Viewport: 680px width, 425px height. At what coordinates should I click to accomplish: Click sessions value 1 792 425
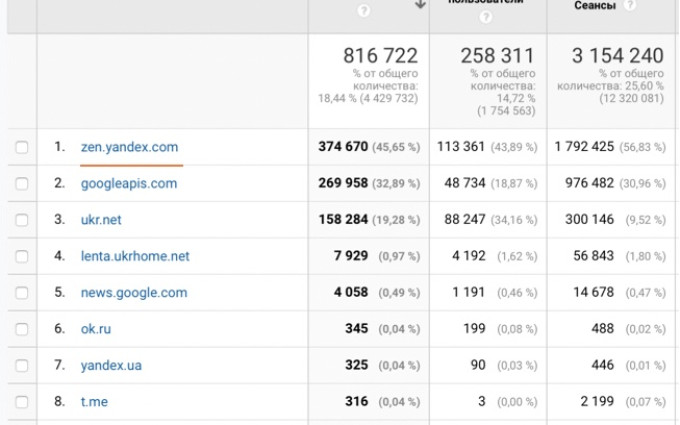[584, 147]
